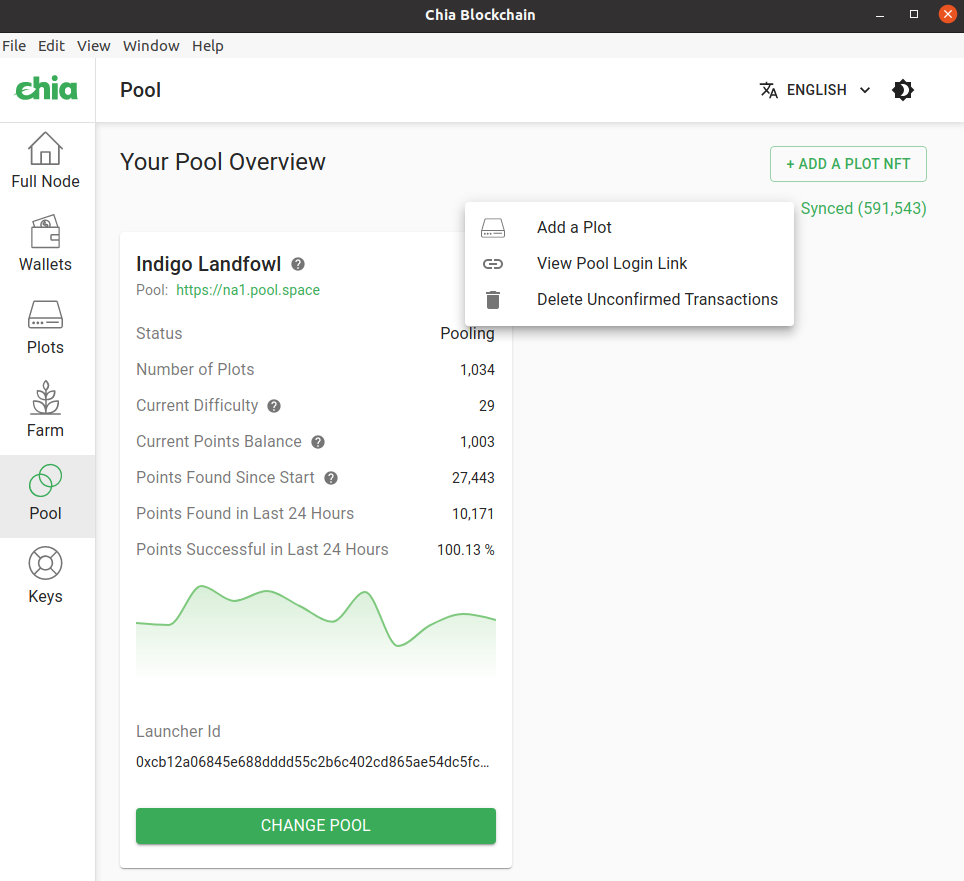Click the 27,443 points value

[x=473, y=478]
